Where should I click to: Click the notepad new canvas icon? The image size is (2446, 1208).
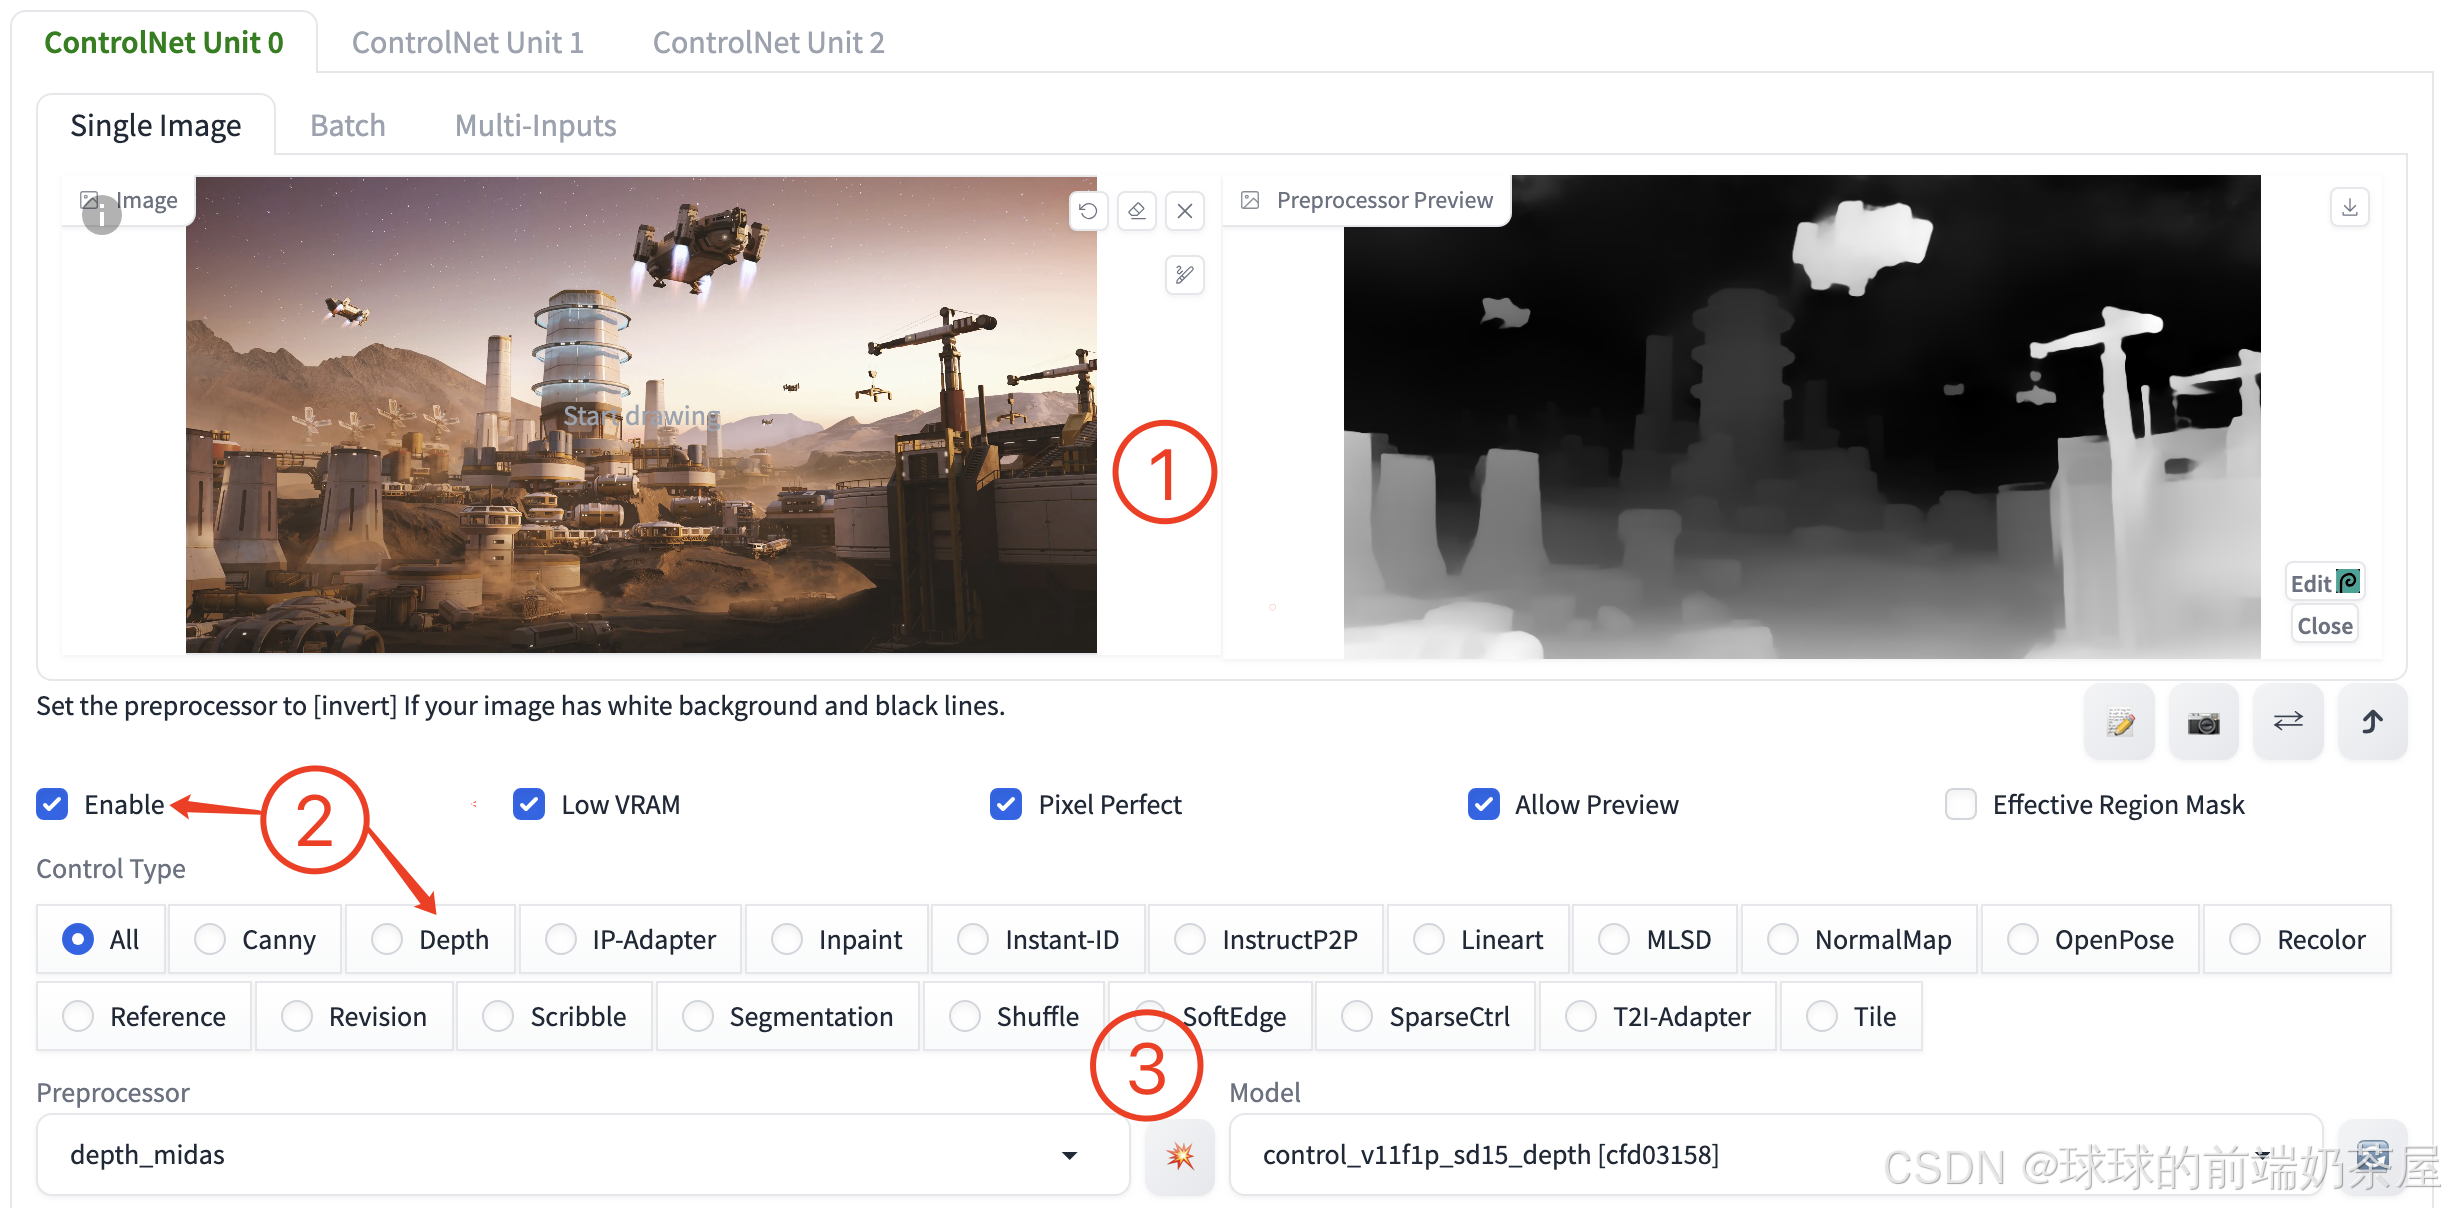click(x=2119, y=721)
